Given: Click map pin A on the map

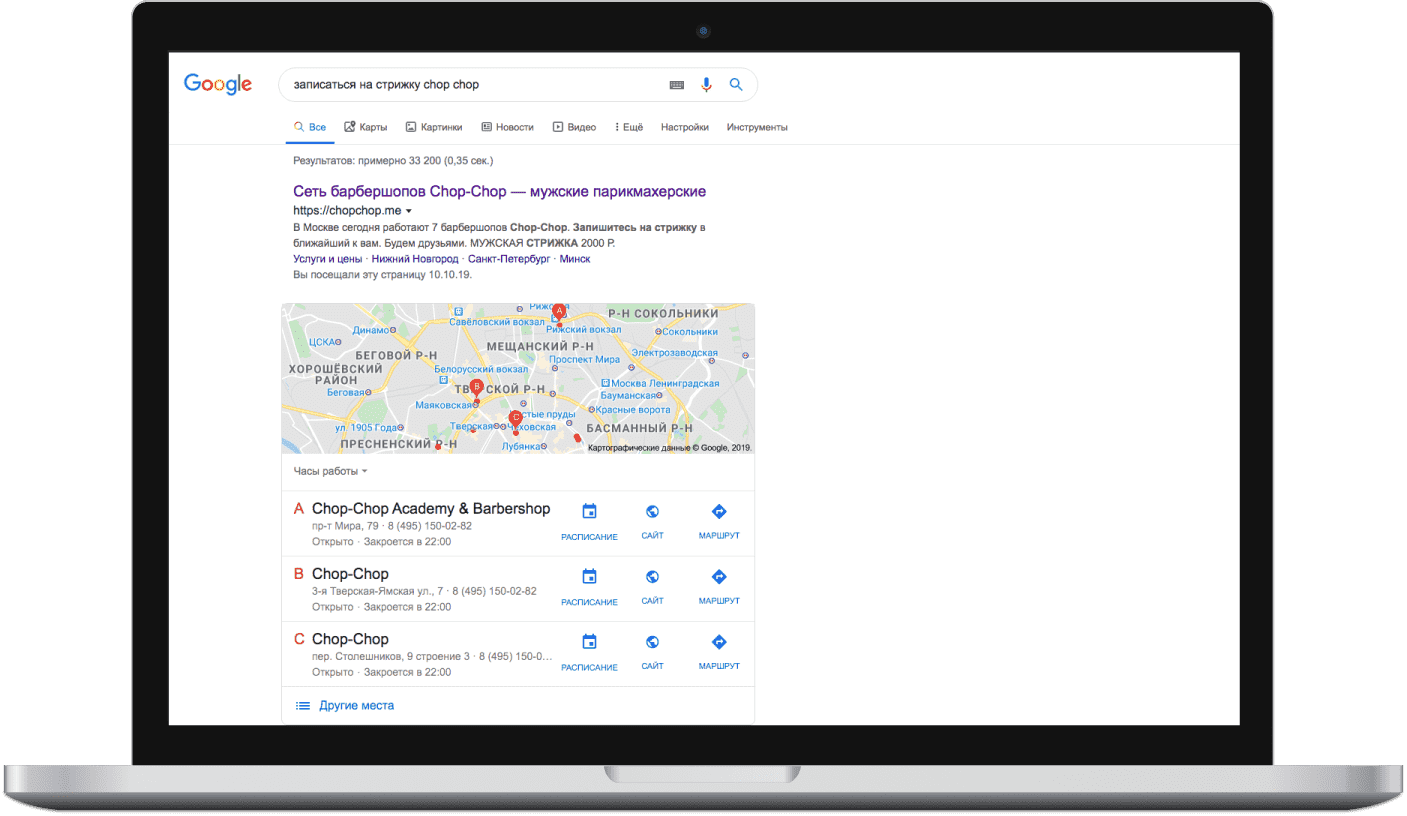Looking at the screenshot, I should click(x=559, y=311).
